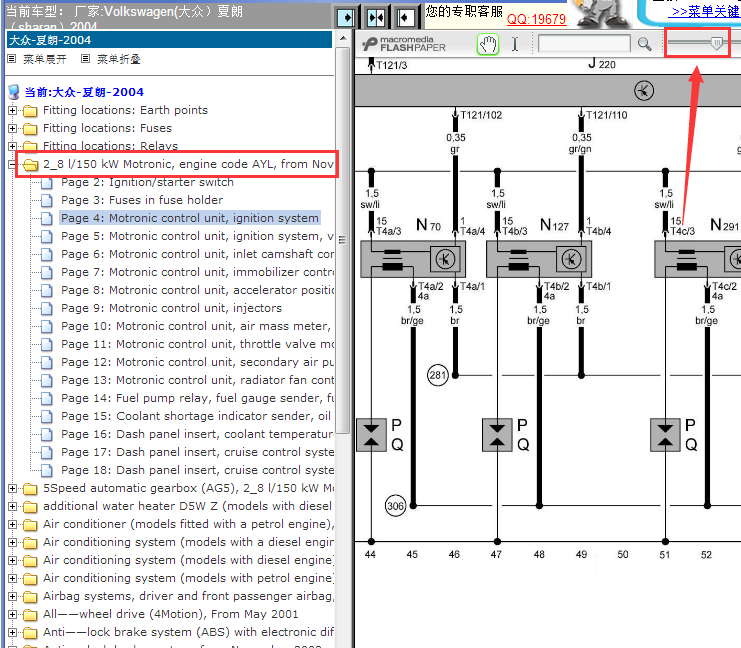Click the computer icon beside 当前:大众-夏朗-2004
This screenshot has width=741, height=648.
click(x=14, y=92)
